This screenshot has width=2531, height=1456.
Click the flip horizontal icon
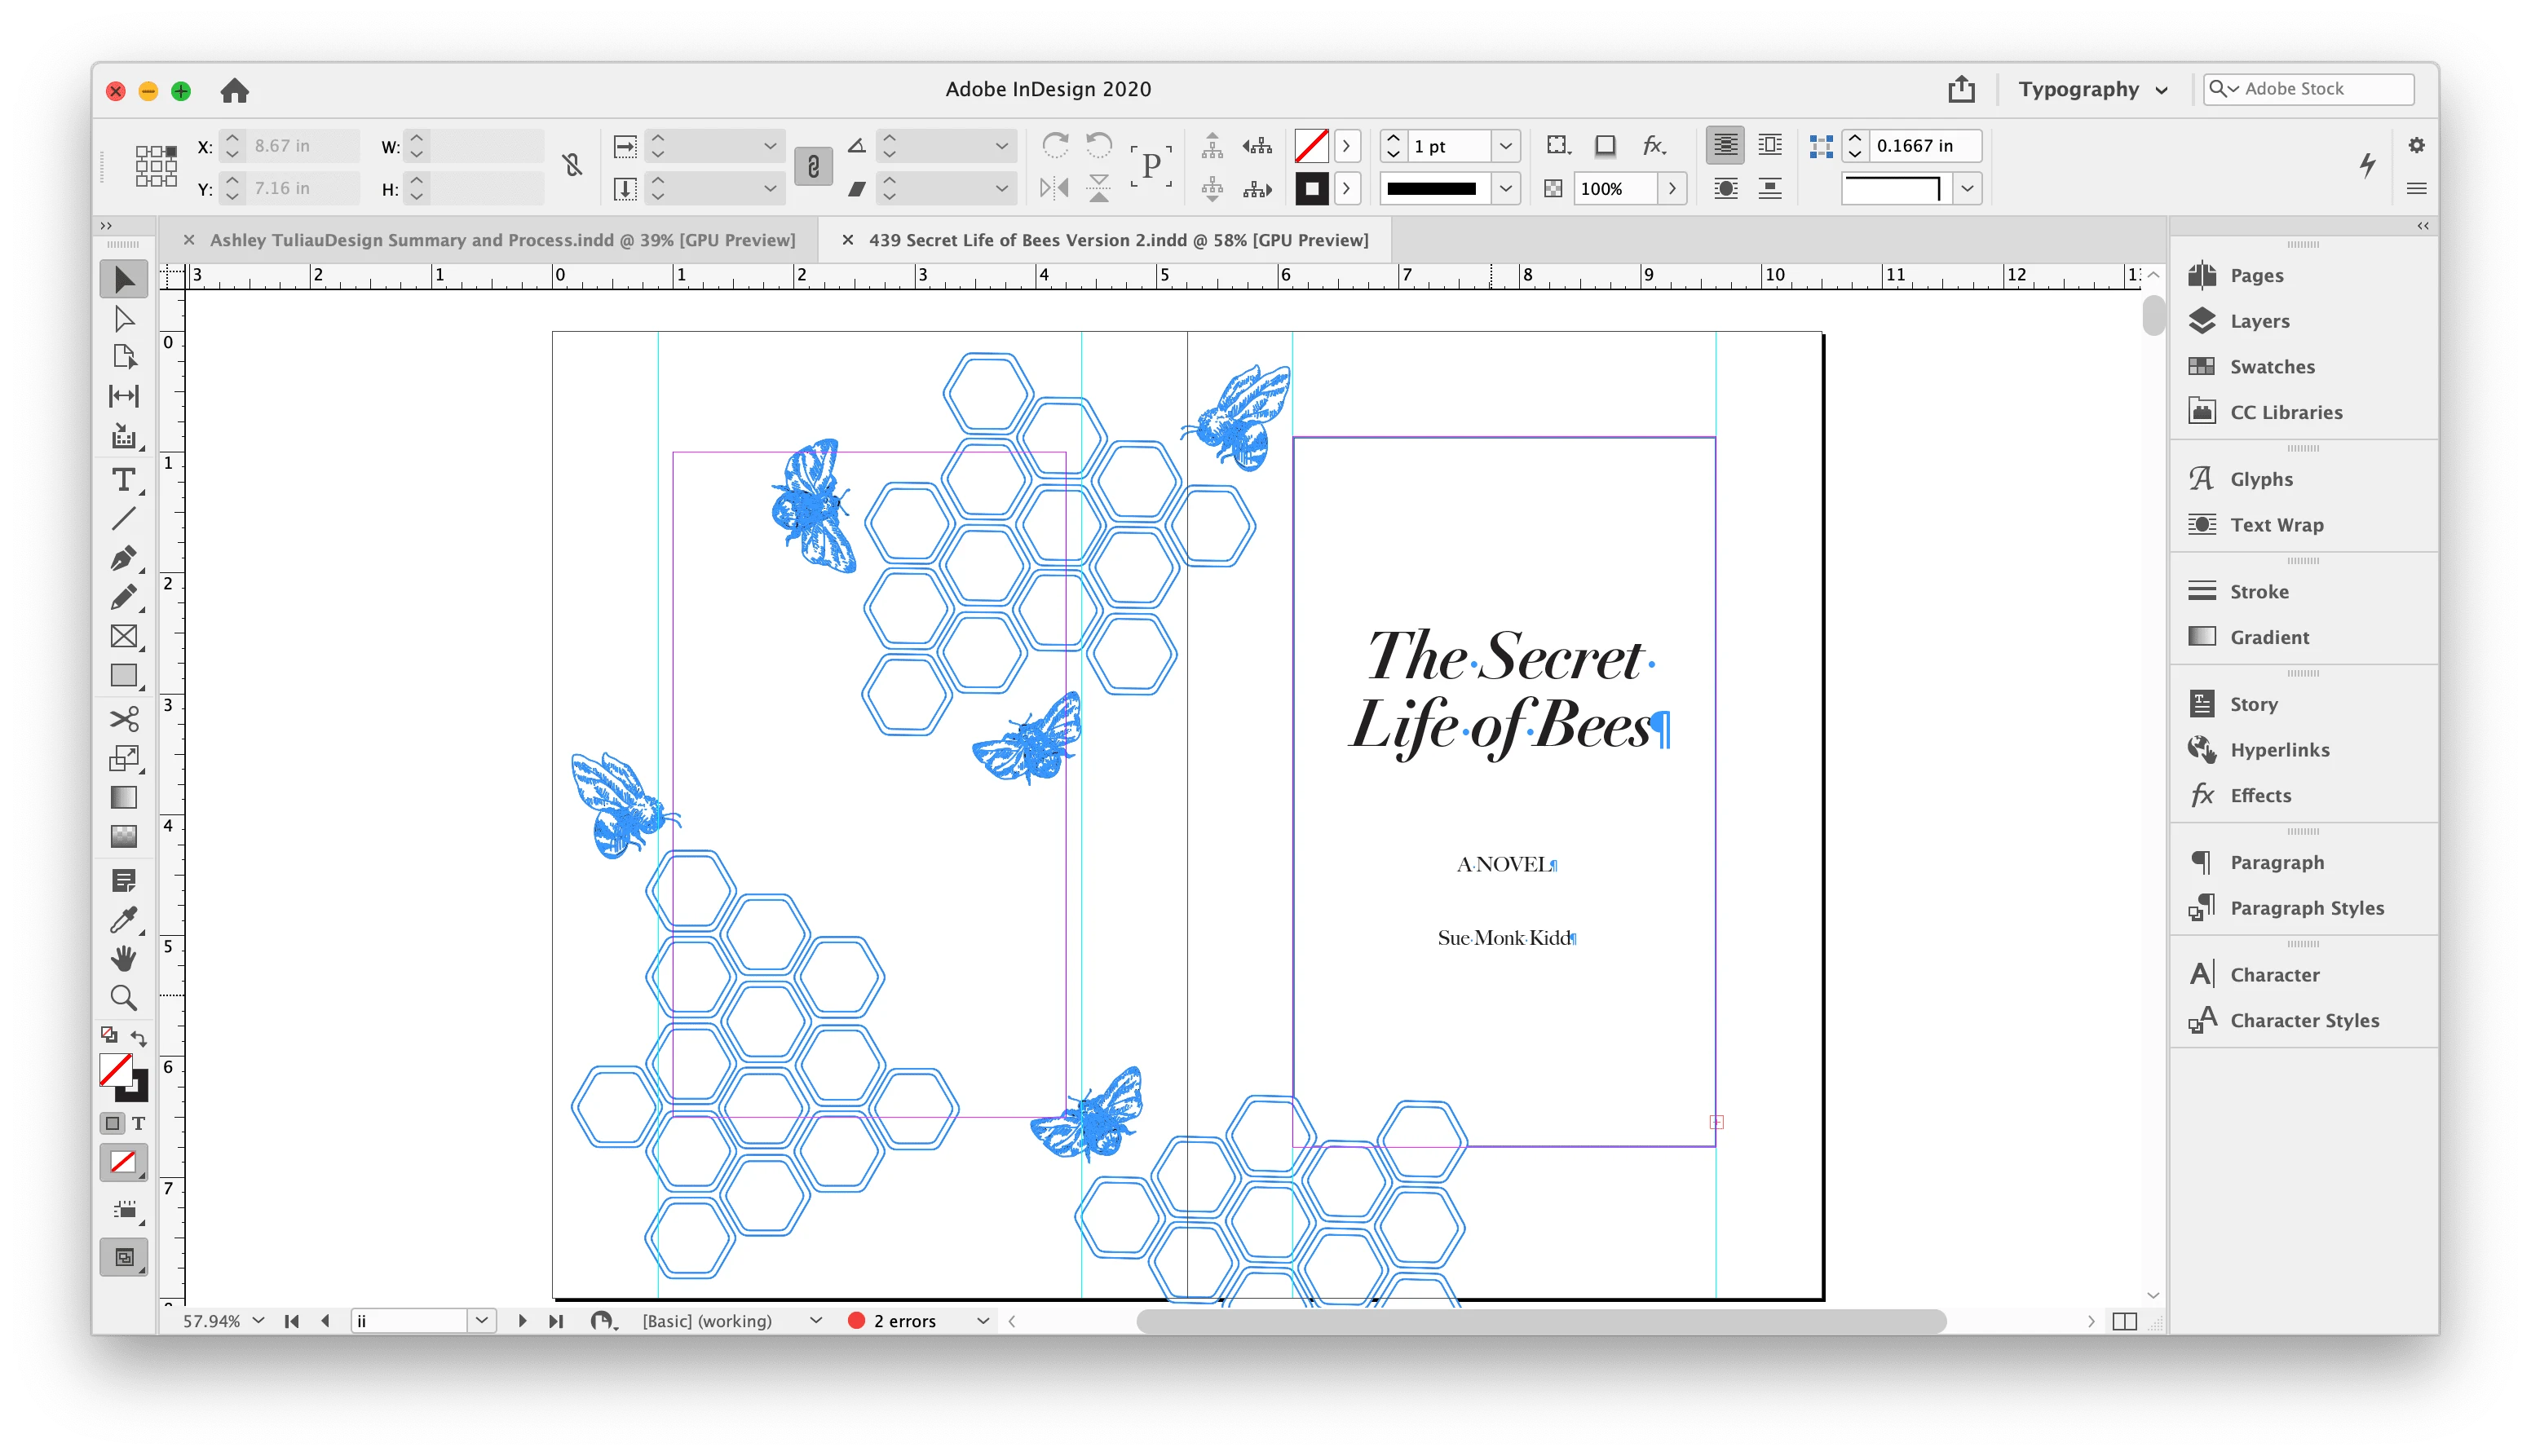1054,188
